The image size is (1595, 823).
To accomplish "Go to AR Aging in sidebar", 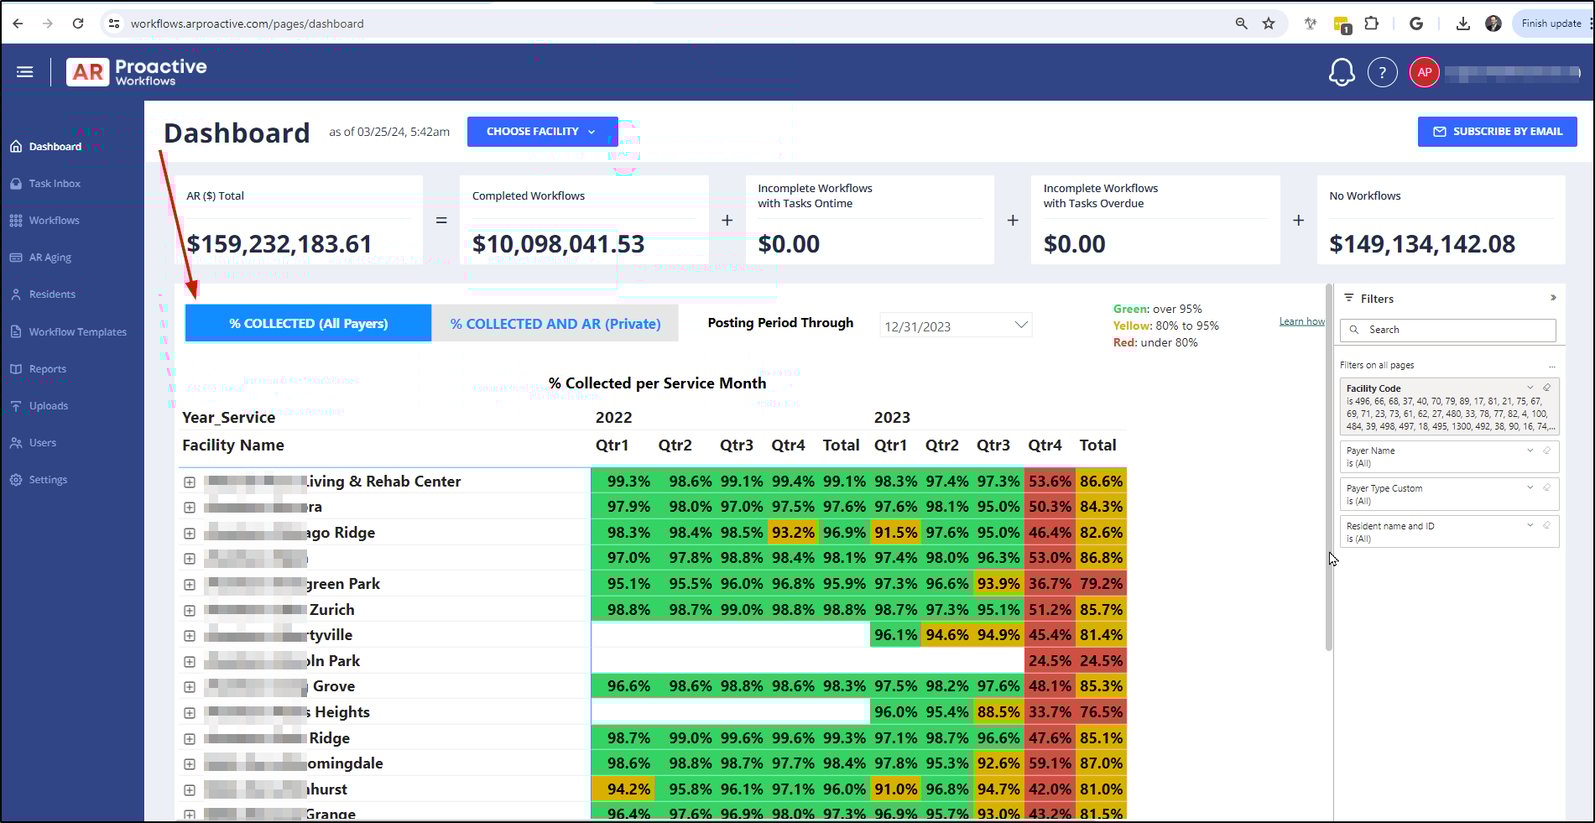I will click(x=50, y=258).
